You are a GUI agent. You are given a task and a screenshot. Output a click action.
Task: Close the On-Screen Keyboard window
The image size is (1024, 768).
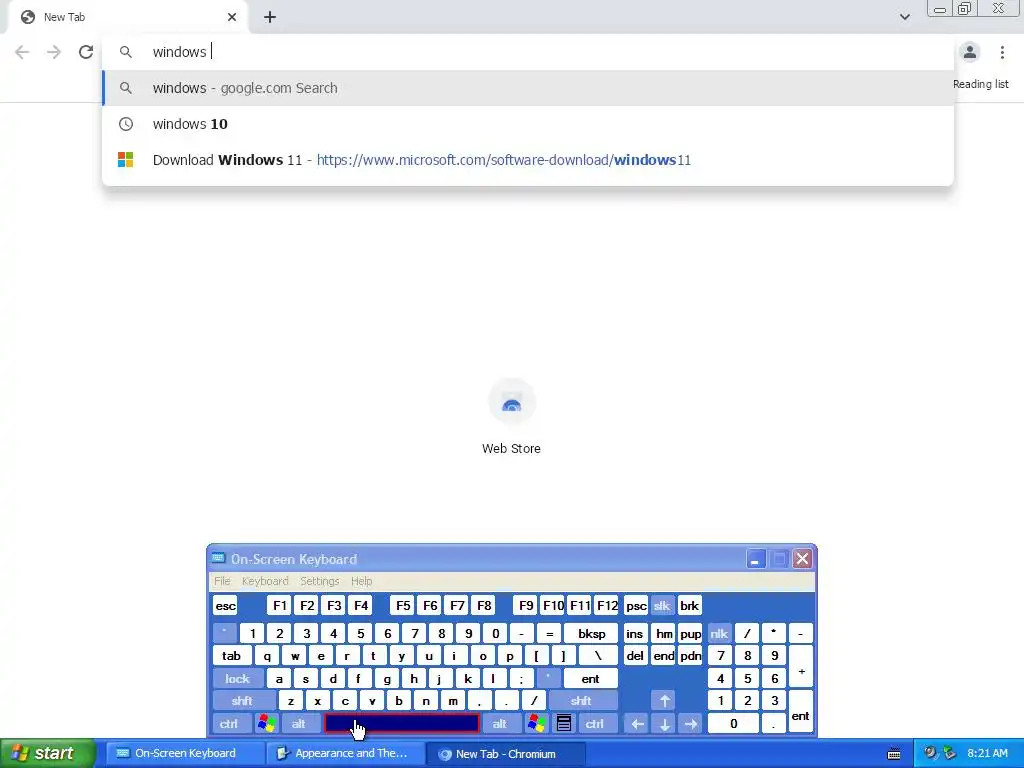[802, 559]
